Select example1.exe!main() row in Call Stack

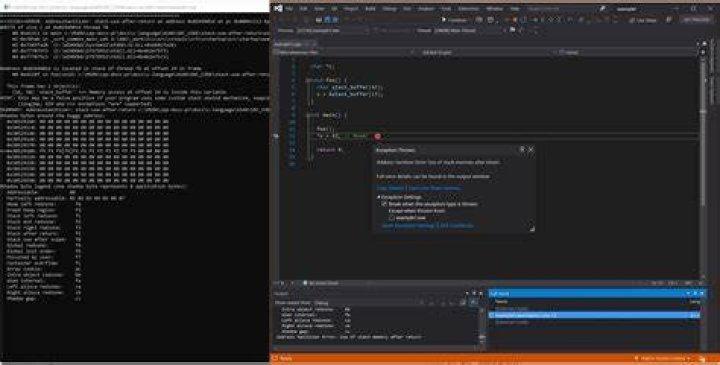point(595,315)
